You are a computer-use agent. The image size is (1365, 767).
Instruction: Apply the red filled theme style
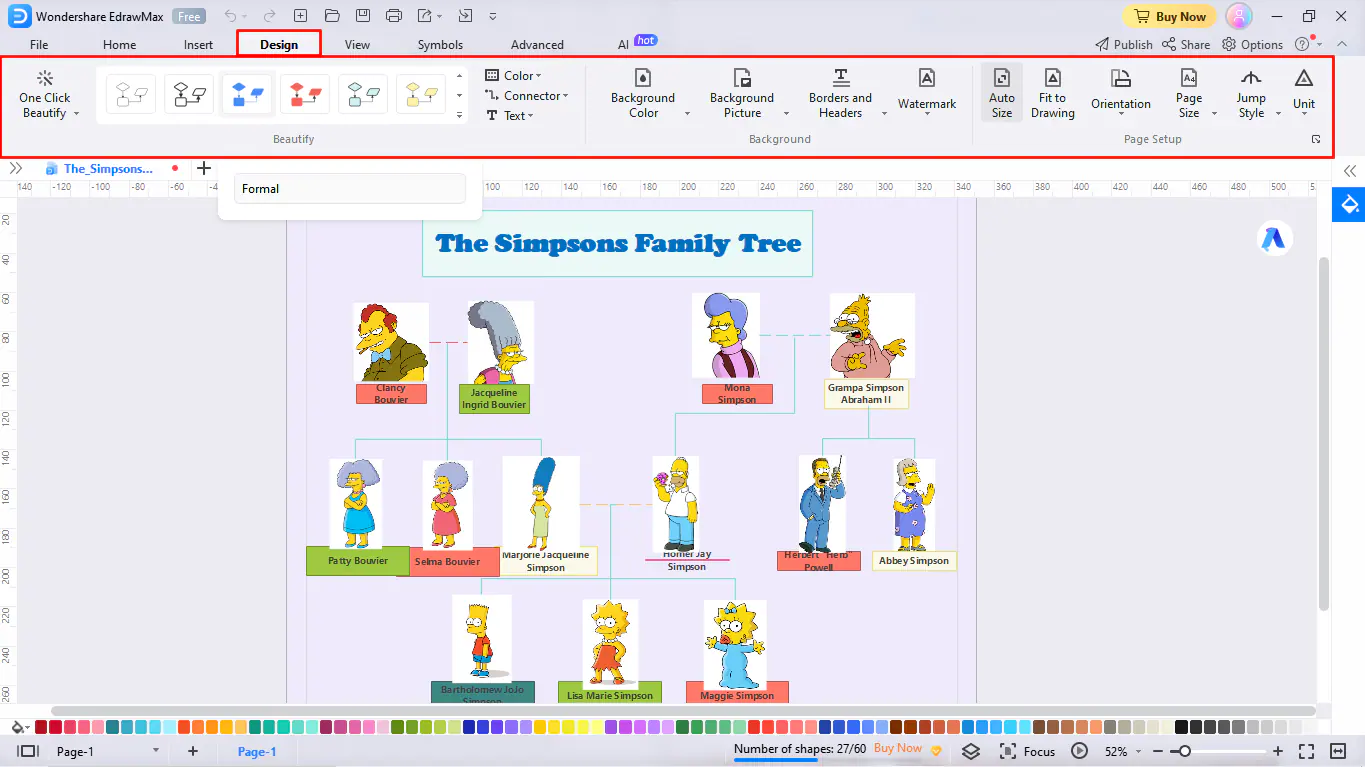pyautogui.click(x=305, y=95)
